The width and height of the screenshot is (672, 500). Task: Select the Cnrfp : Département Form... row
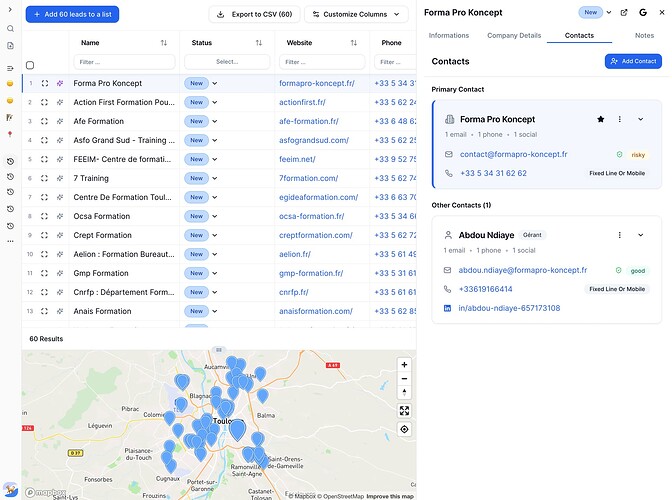coord(124,292)
